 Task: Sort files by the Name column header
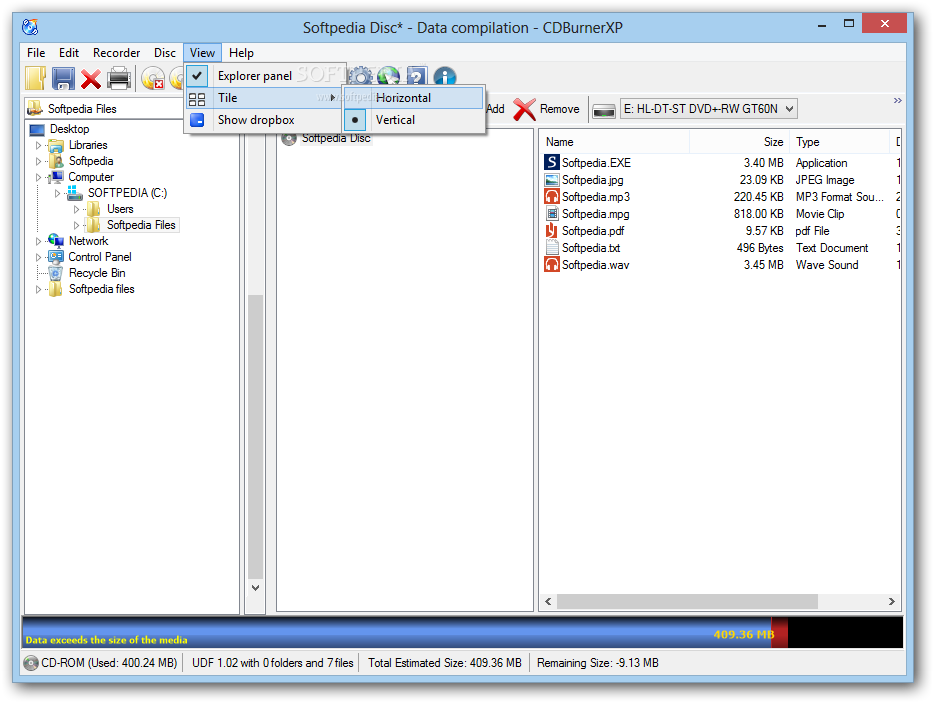coord(614,142)
